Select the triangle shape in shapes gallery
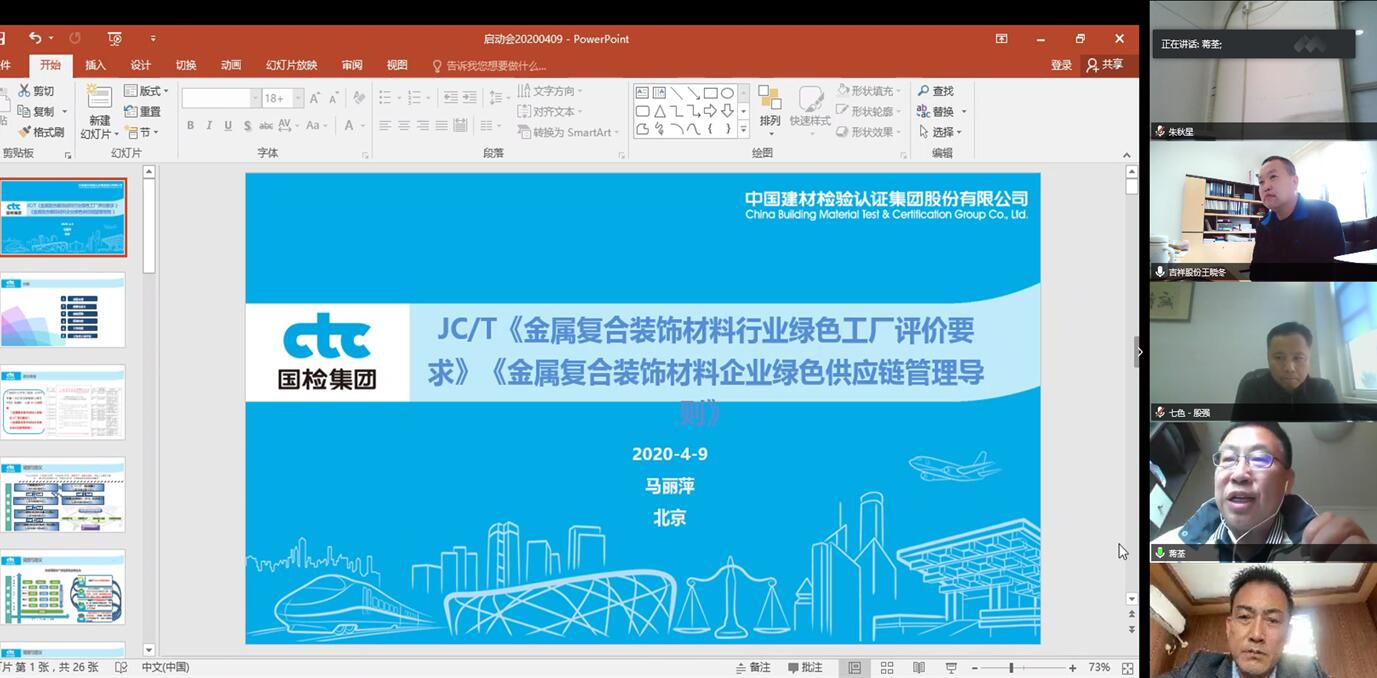Viewport: 1377px width, 678px height. (x=659, y=111)
